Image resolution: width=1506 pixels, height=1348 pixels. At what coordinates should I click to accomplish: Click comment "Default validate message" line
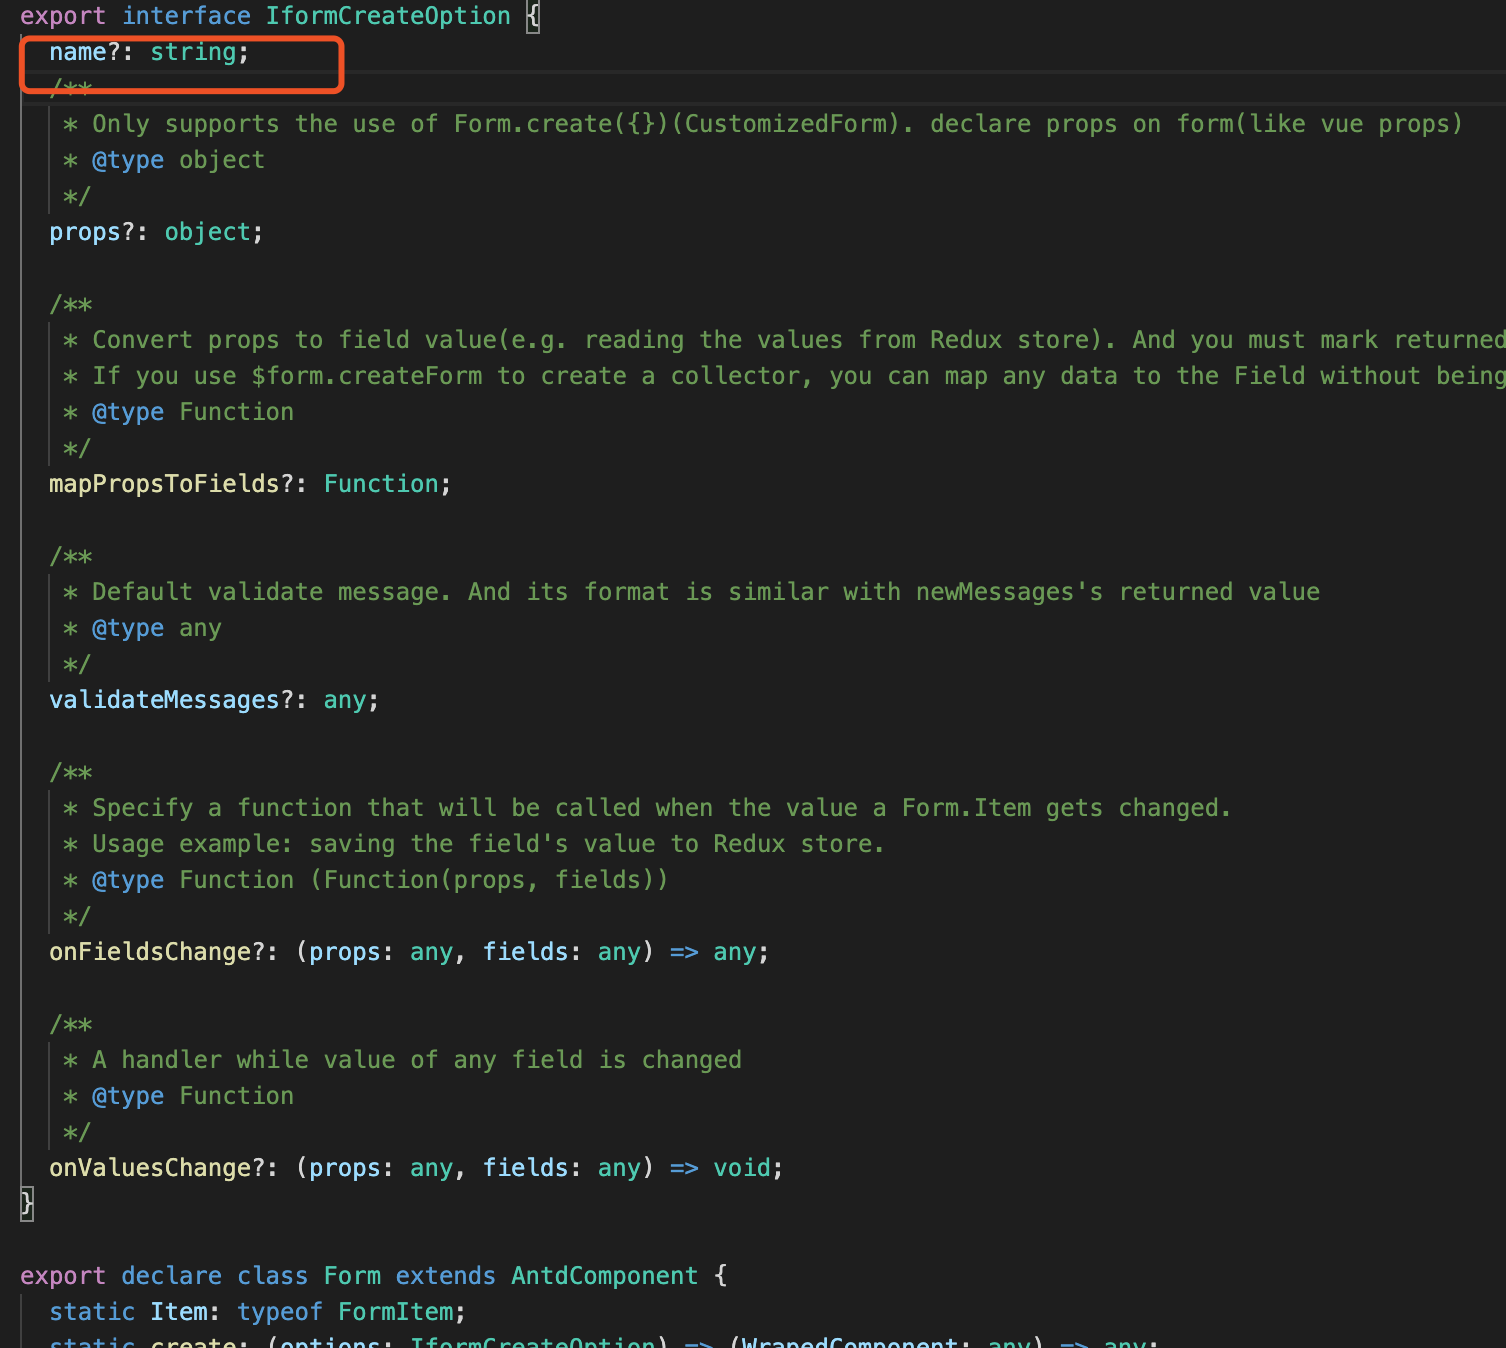[691, 592]
